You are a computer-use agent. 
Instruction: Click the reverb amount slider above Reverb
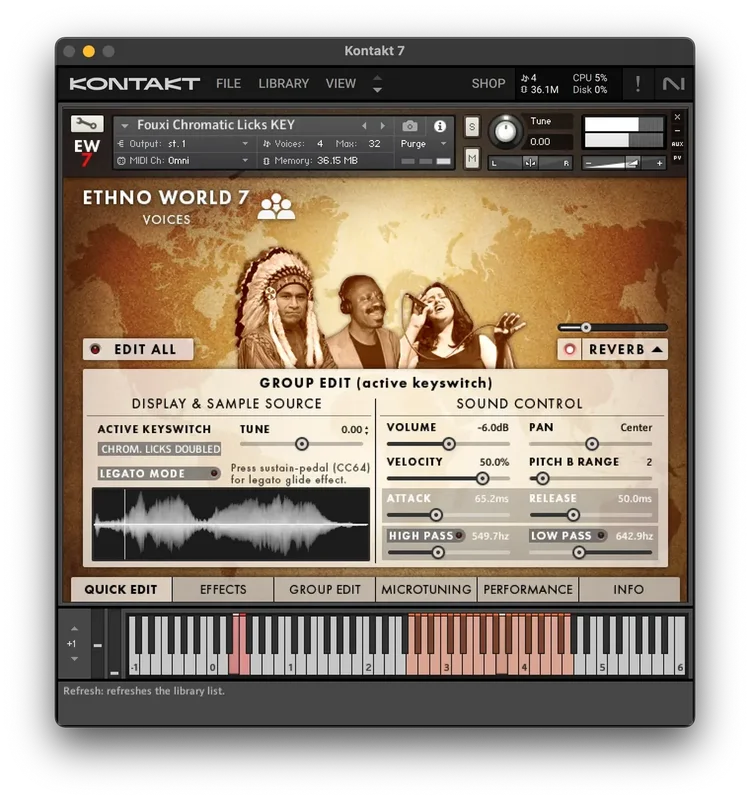click(612, 328)
